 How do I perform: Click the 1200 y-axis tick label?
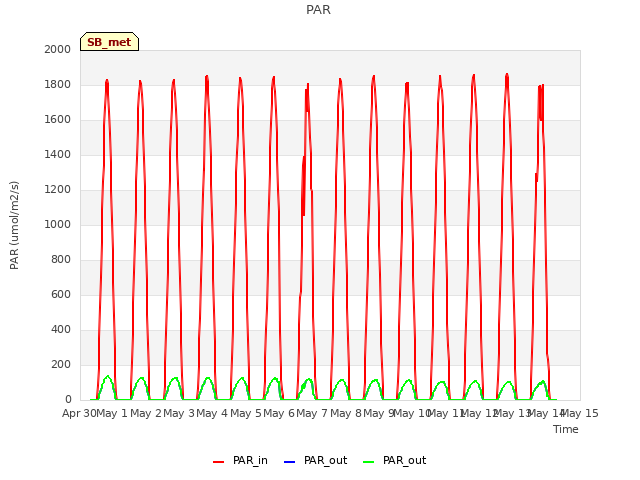58,189
